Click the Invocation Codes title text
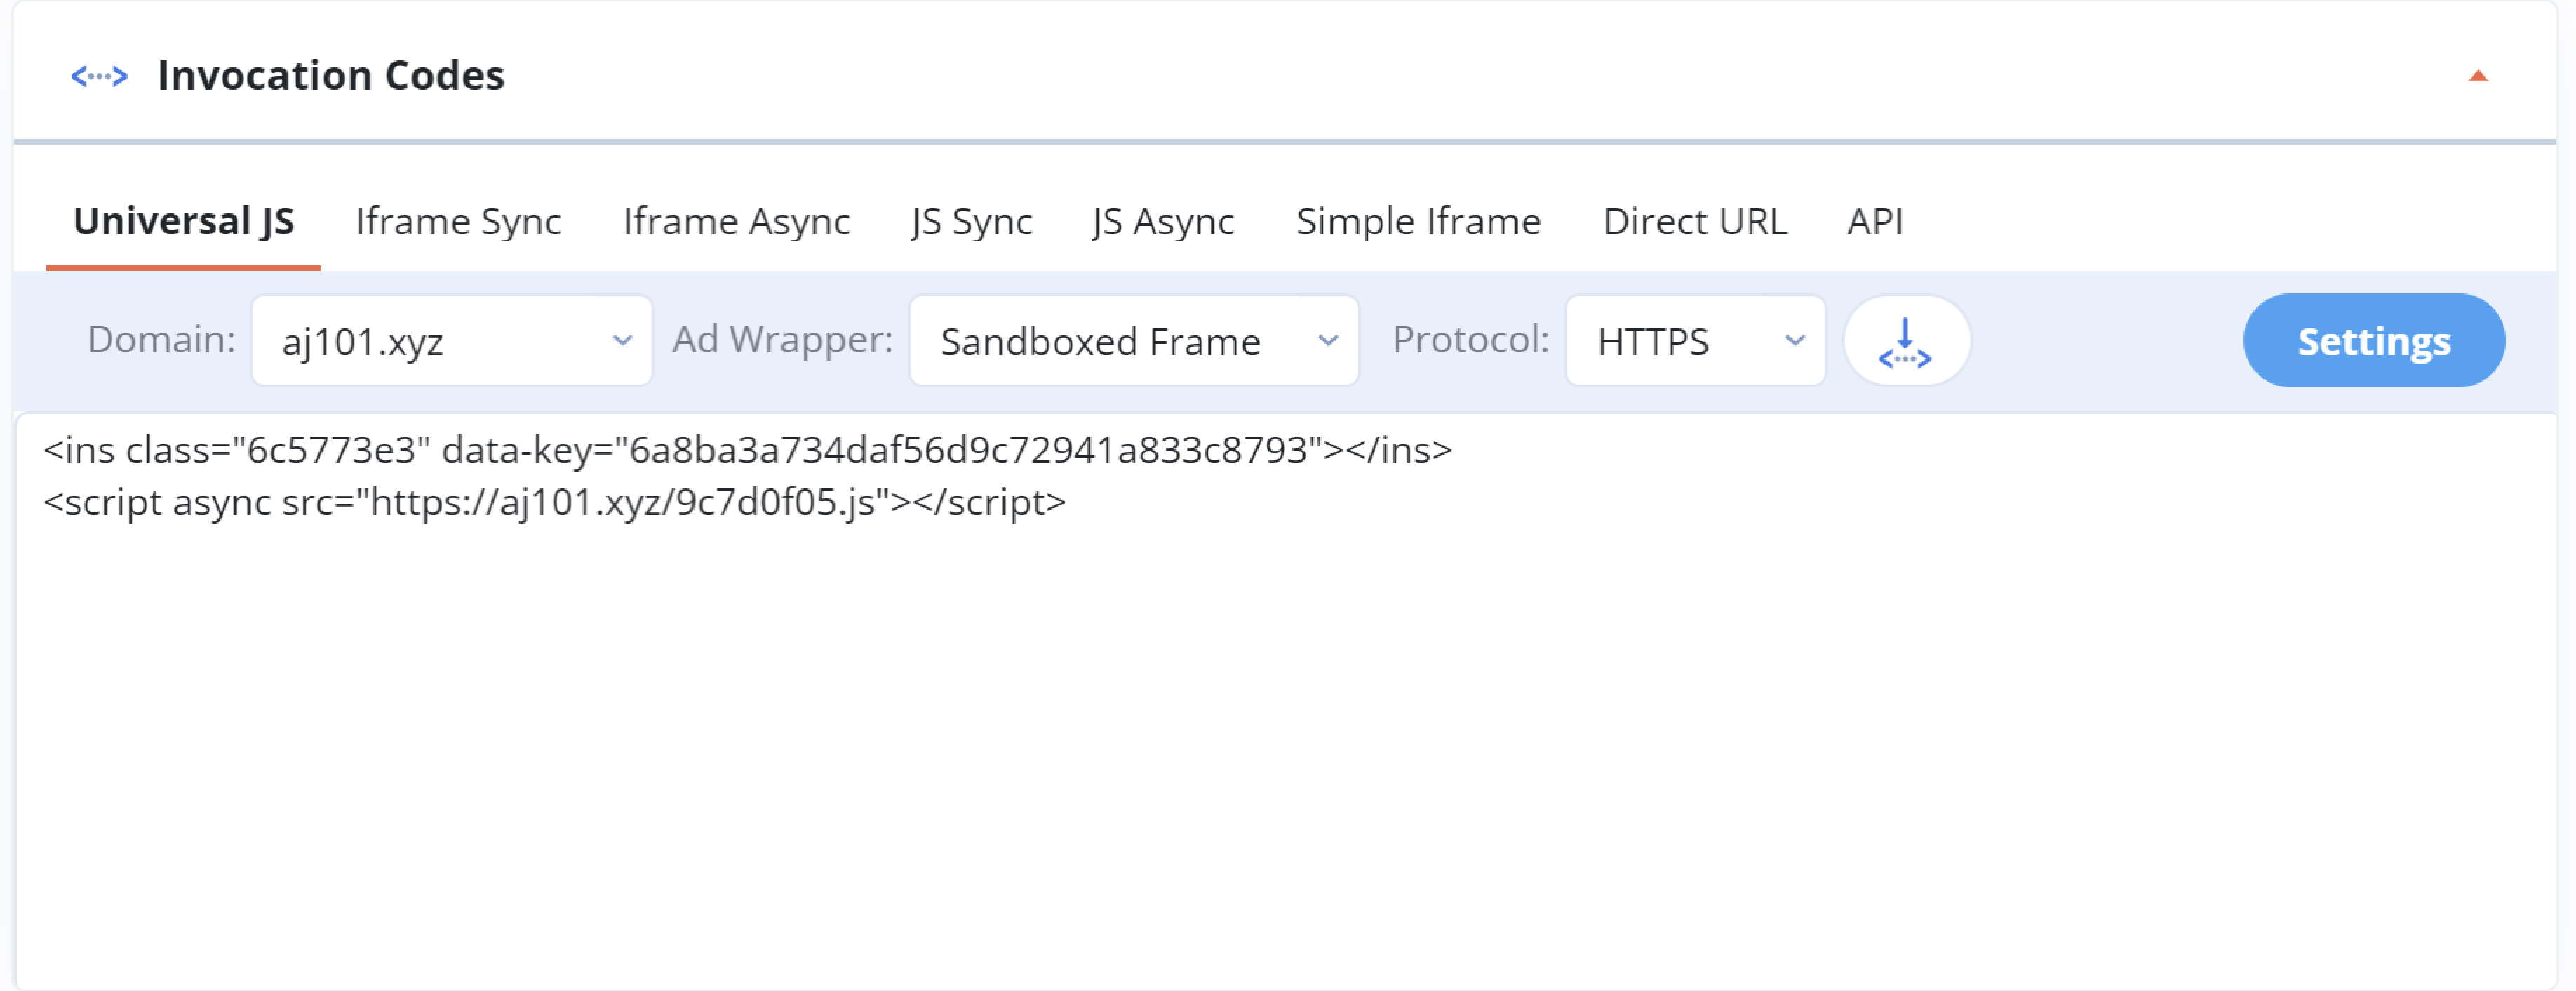The width and height of the screenshot is (2576, 991). (x=331, y=73)
